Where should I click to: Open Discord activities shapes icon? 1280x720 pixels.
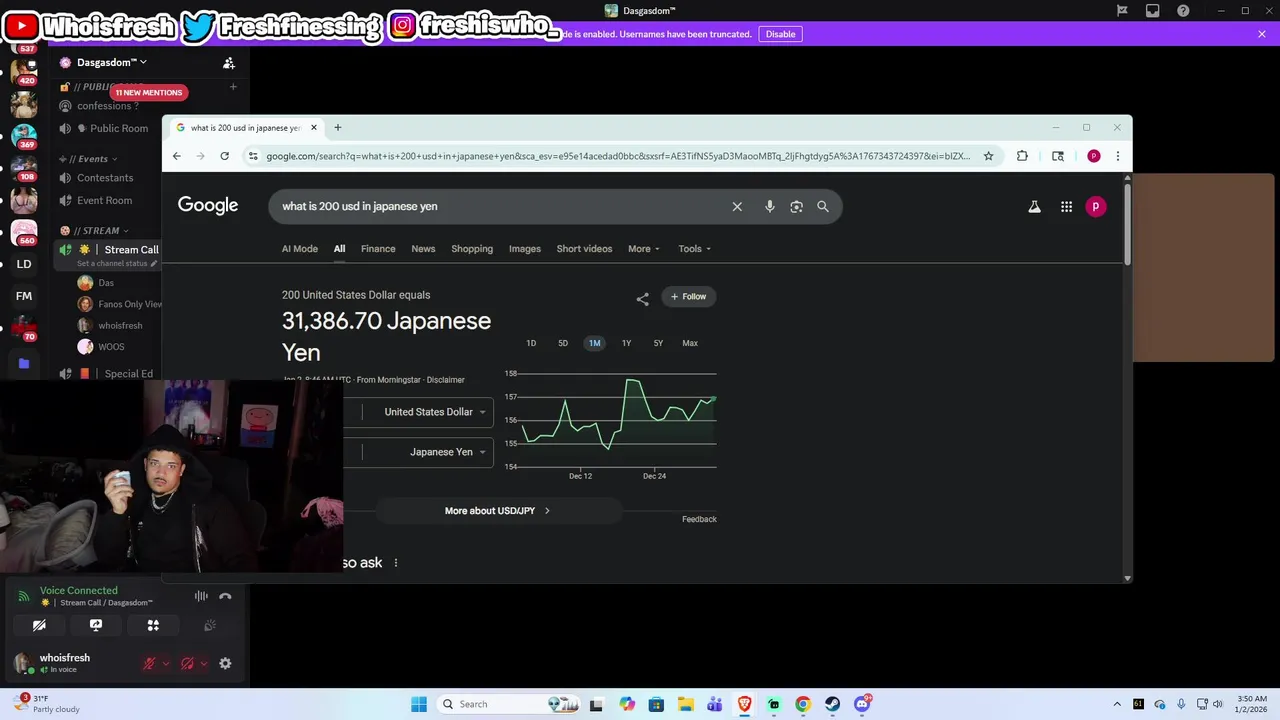point(153,625)
